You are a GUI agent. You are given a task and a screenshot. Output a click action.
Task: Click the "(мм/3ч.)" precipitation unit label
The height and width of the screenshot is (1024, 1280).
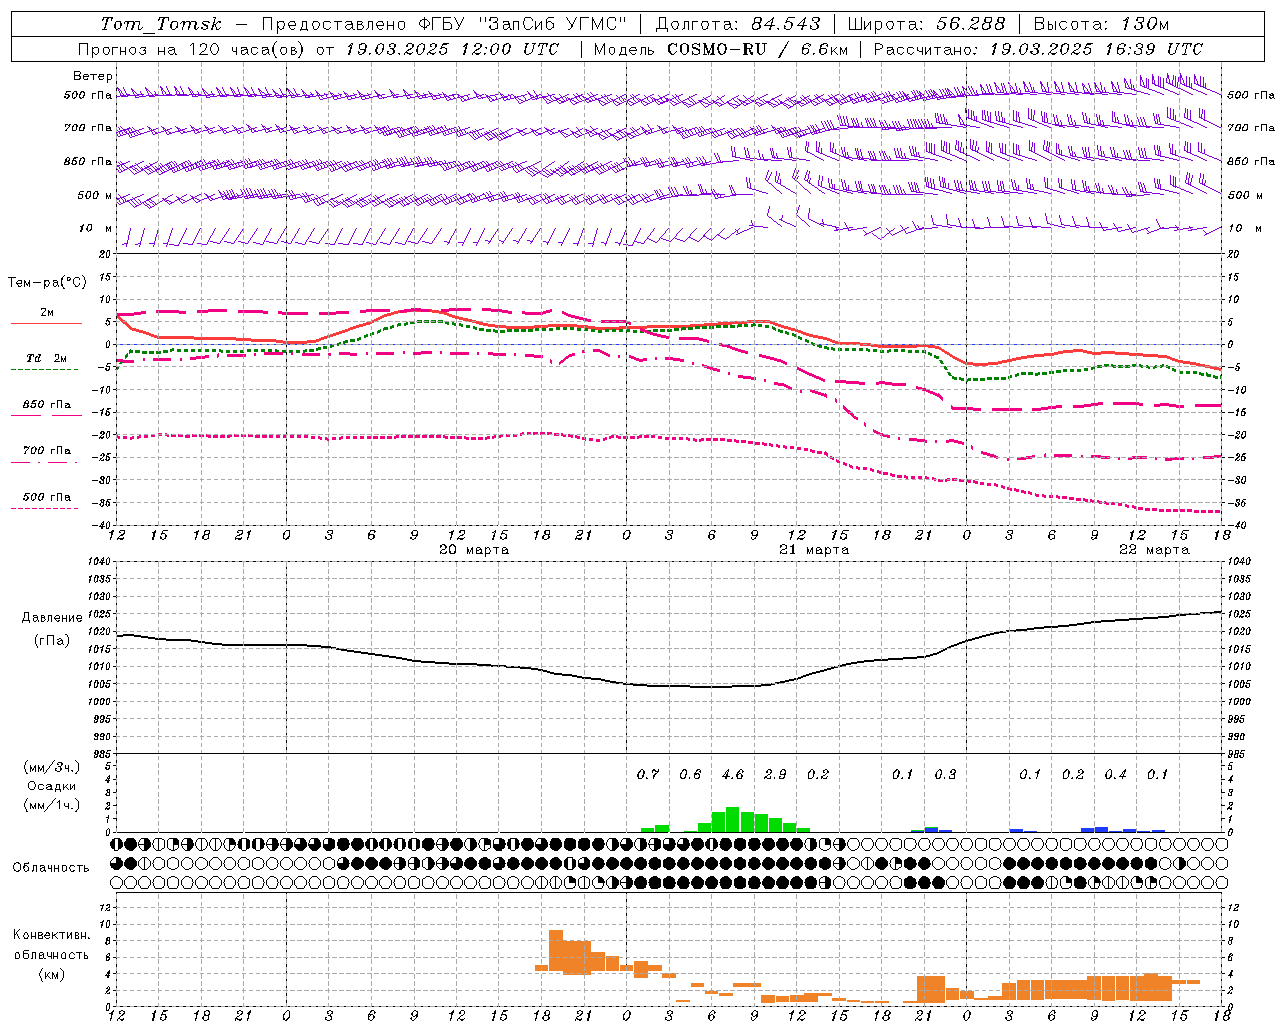51,768
